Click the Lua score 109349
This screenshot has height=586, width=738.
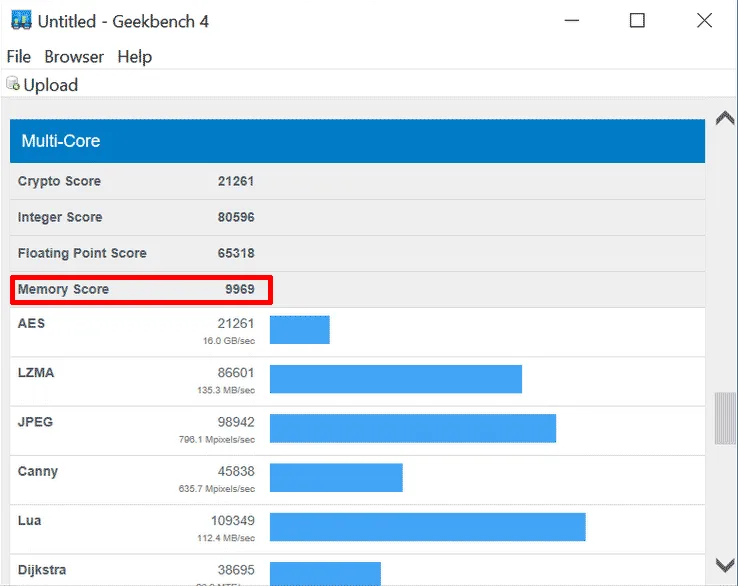click(233, 521)
